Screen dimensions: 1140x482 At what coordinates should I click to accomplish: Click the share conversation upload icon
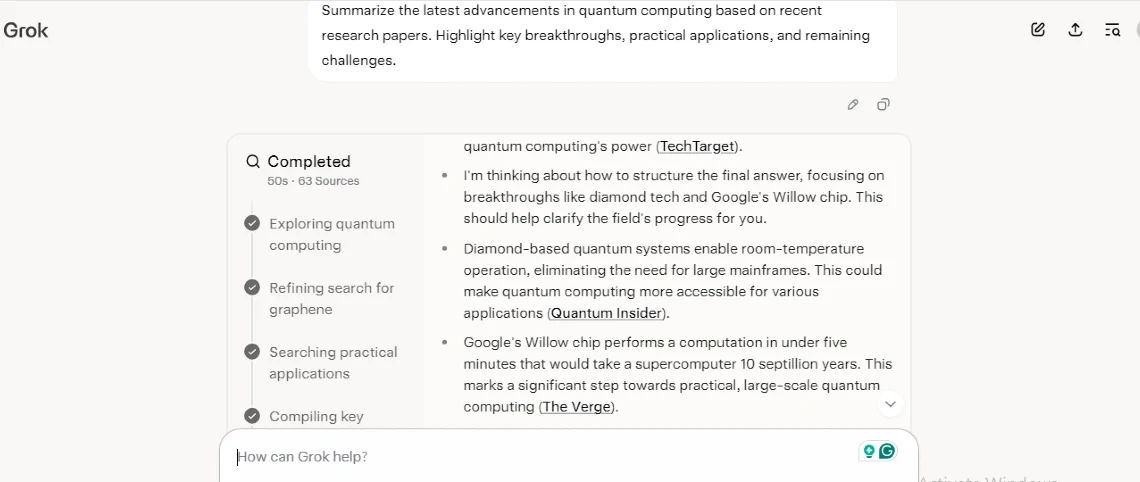click(x=1075, y=30)
